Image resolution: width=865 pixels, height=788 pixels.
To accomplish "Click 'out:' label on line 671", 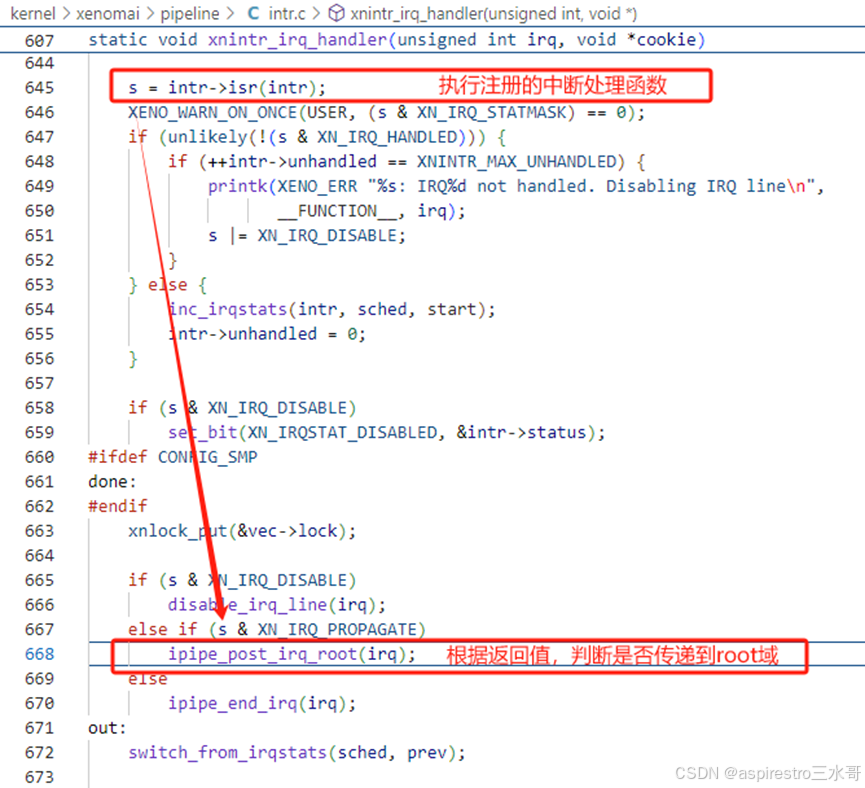I will [x=107, y=728].
